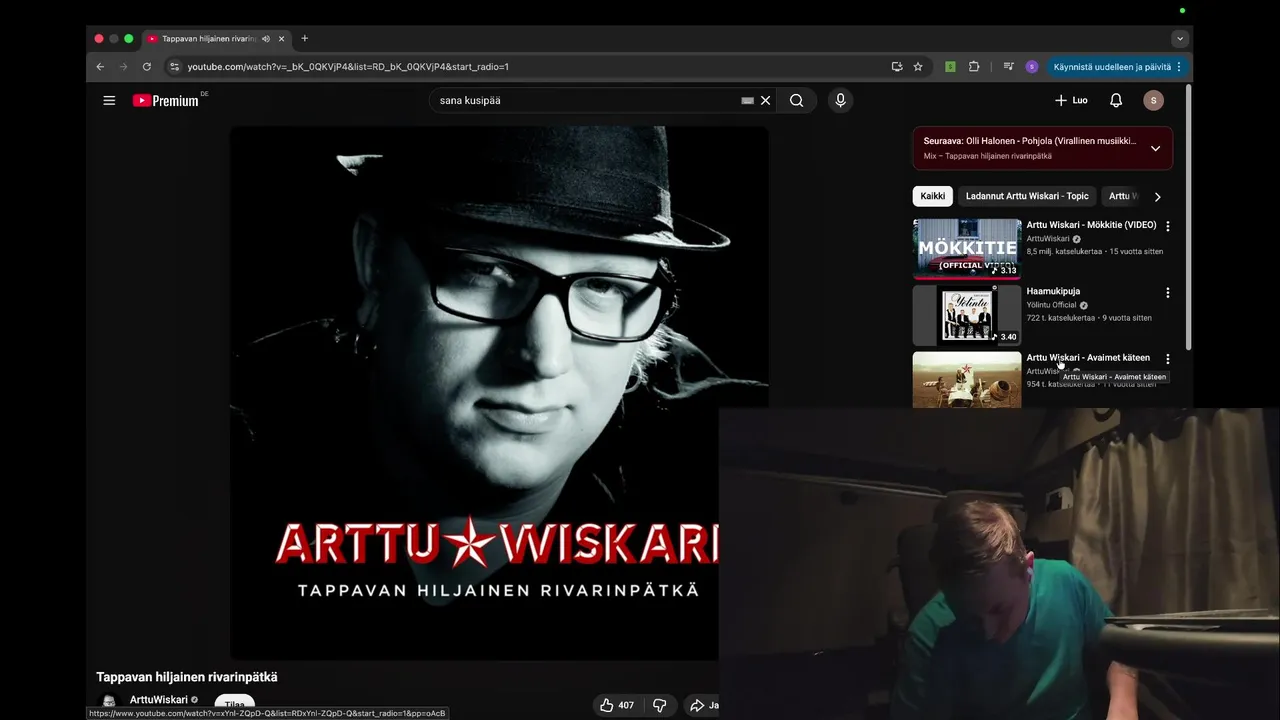Open the Yölintu Official channel name
The width and height of the screenshot is (1280, 720).
1051,305
